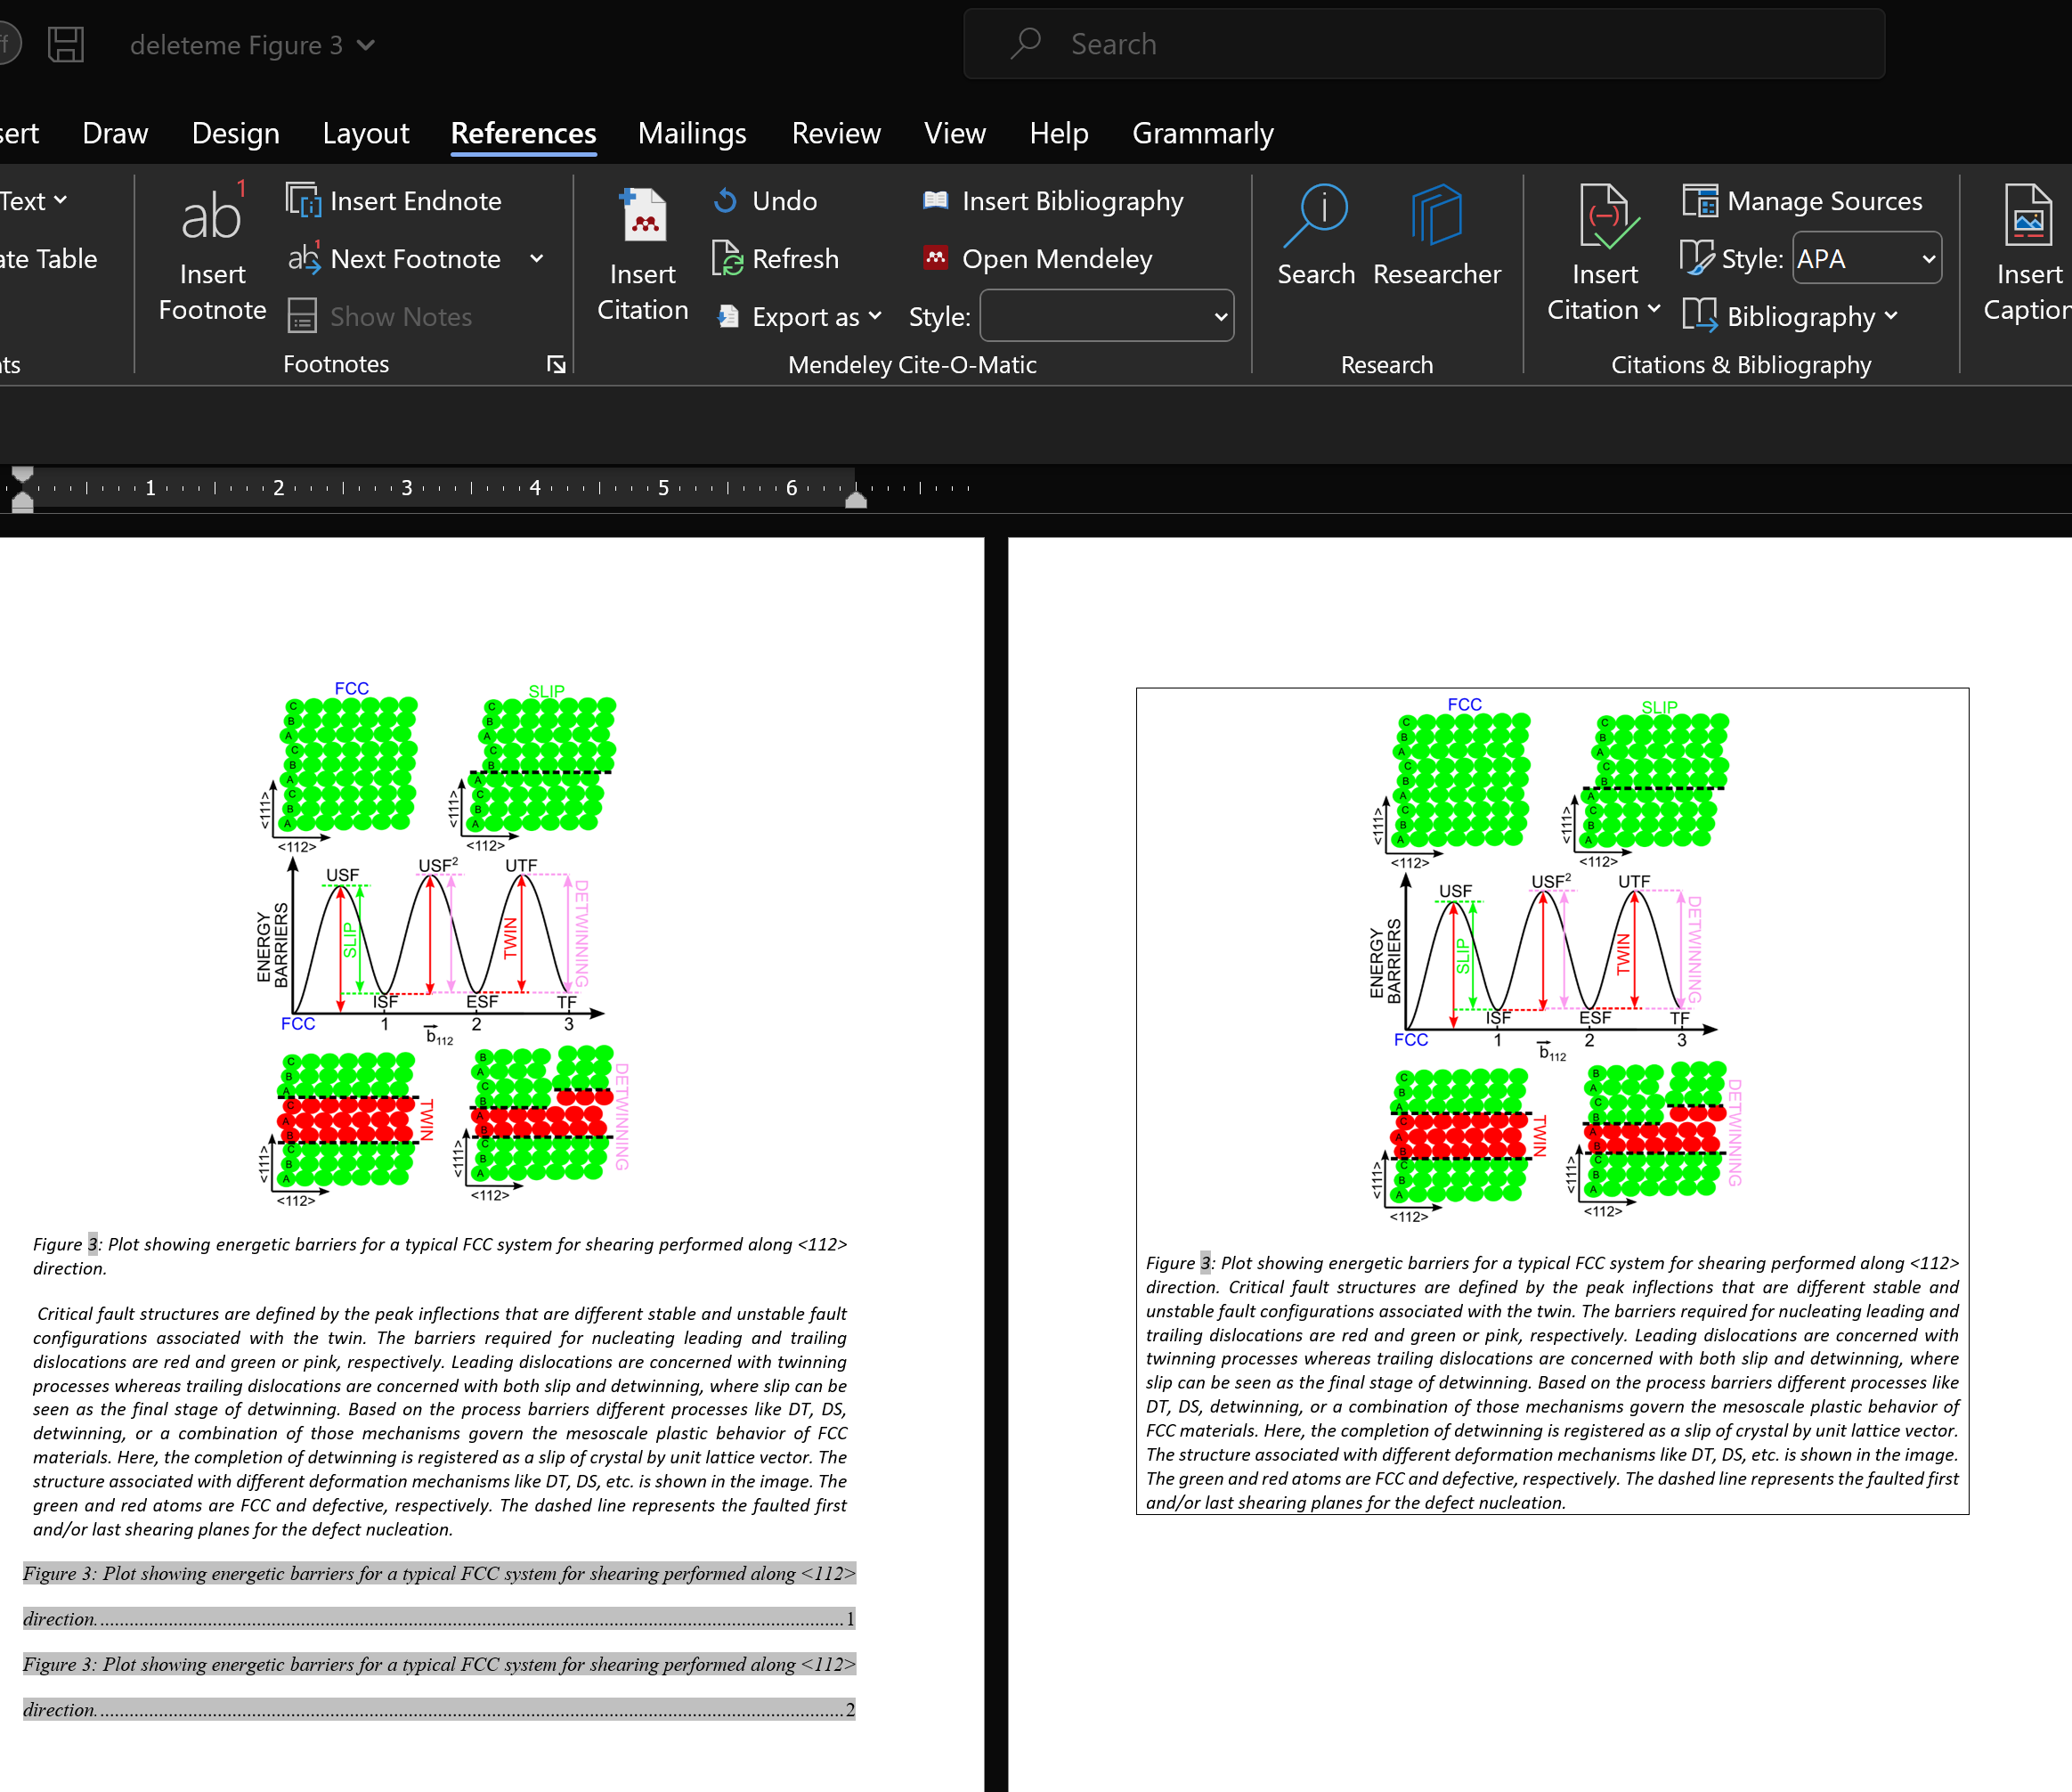Click the Save icon in title bar
This screenshot has height=1792, width=2072.
pyautogui.click(x=66, y=45)
